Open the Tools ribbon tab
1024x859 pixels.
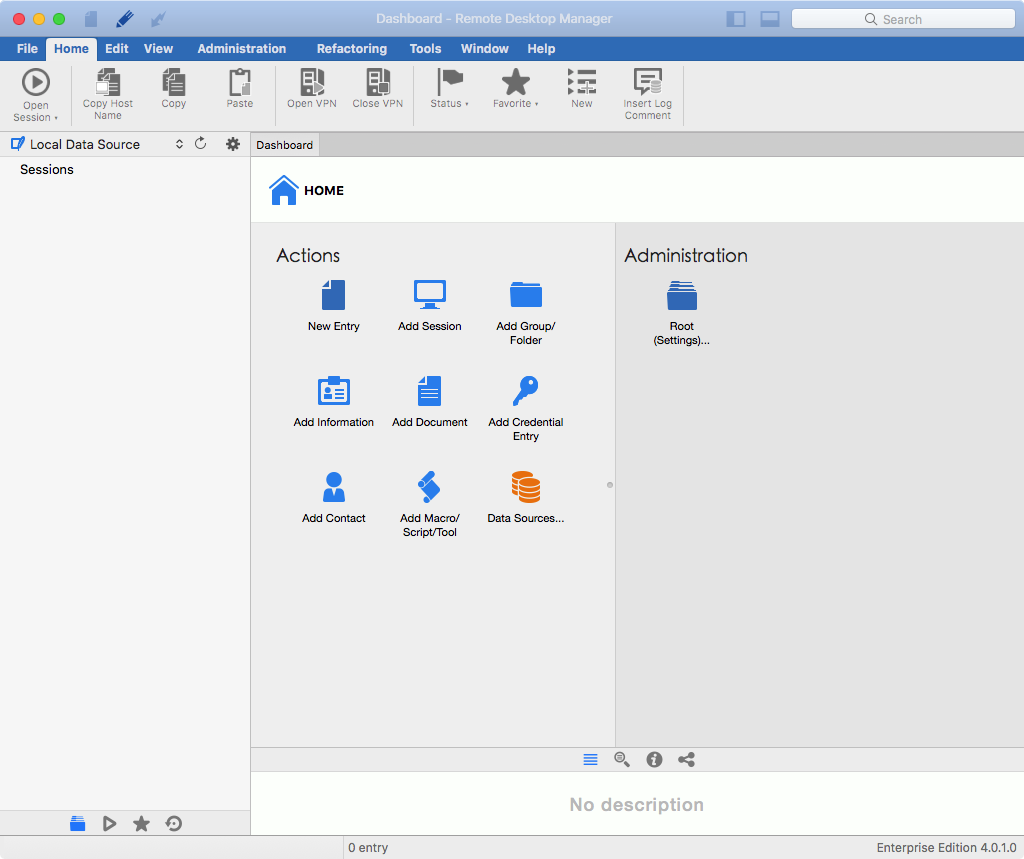(x=425, y=48)
